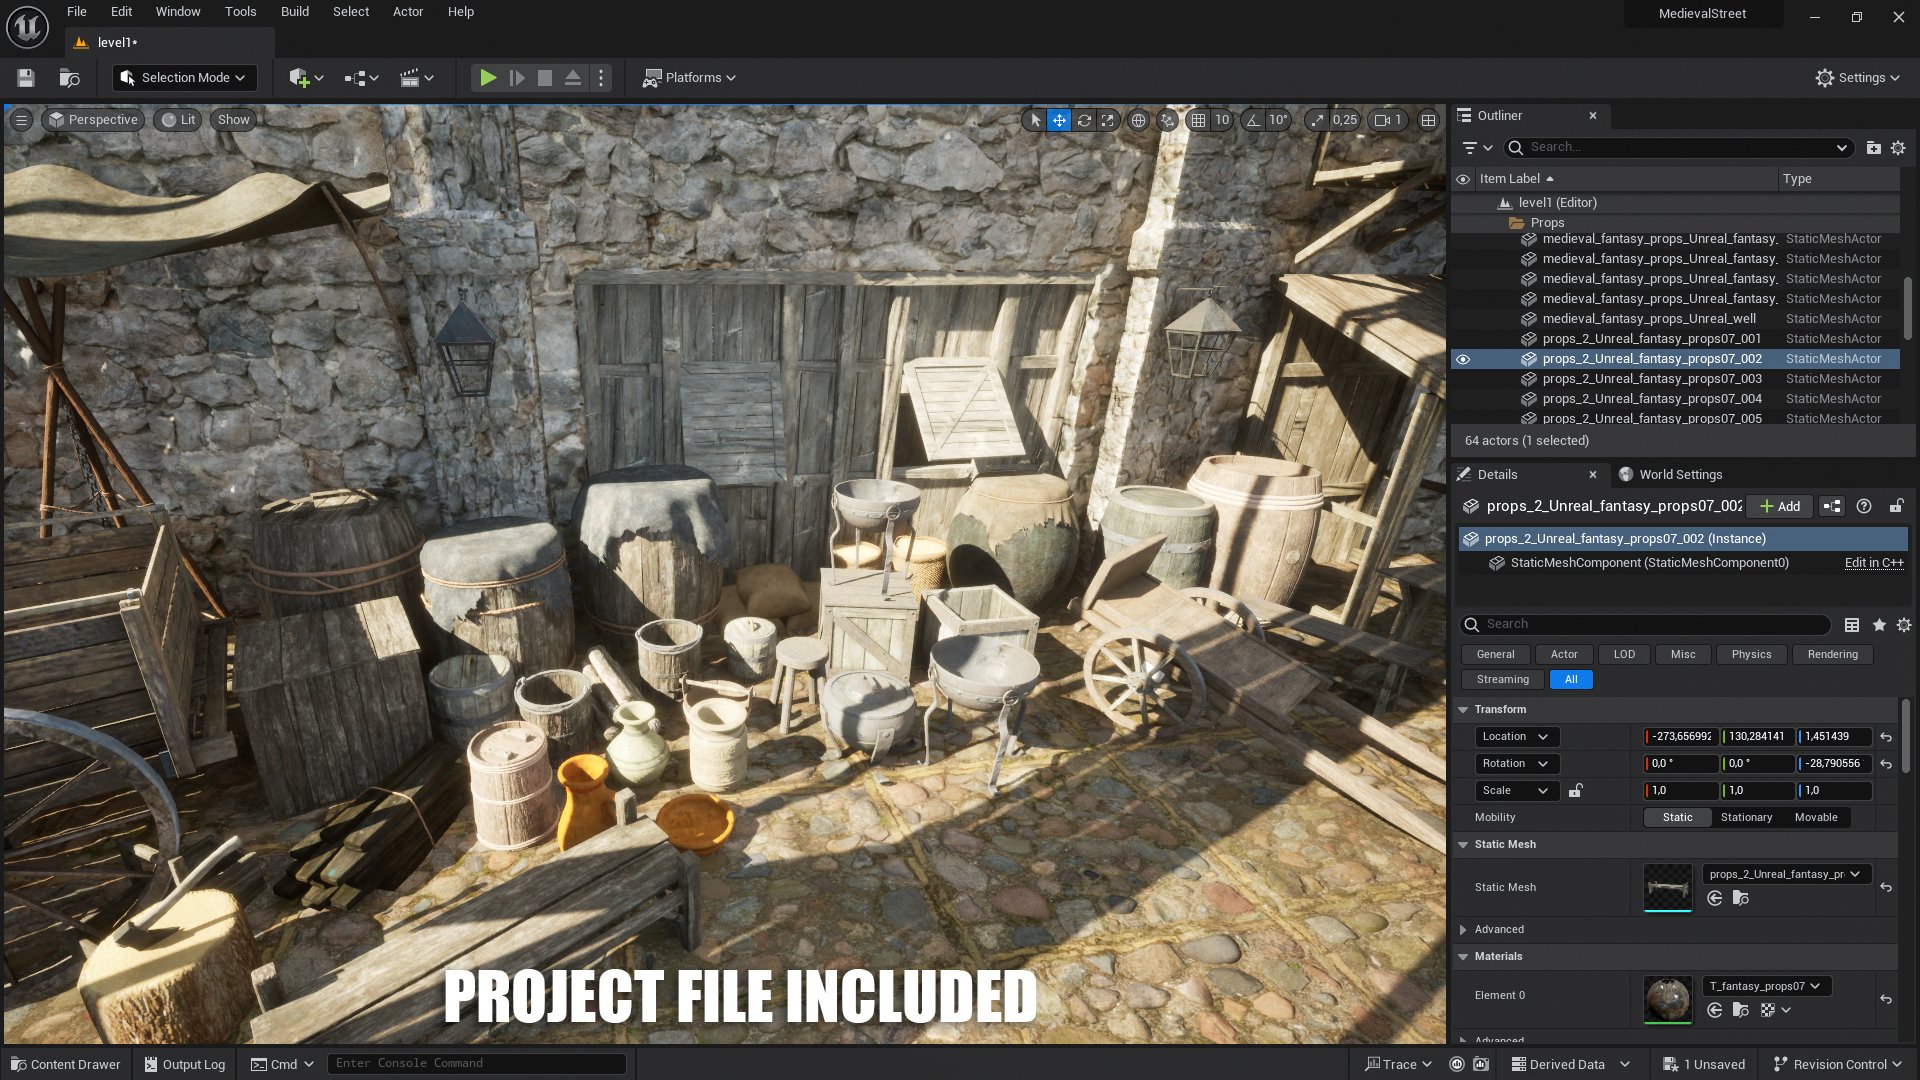Open grid snap size value 10
Image resolution: width=1920 pixels, height=1080 pixels.
coord(1222,120)
